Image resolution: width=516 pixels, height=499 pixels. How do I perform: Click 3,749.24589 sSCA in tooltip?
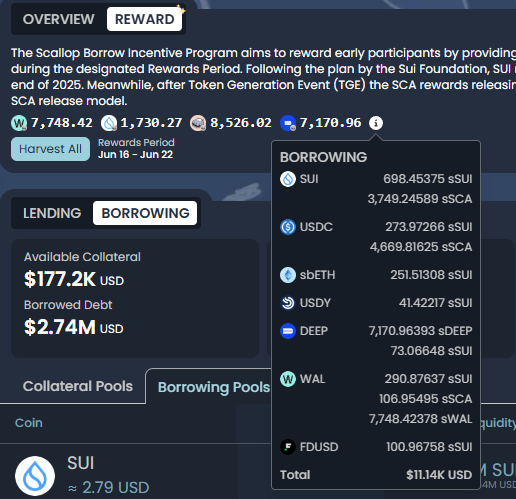pos(420,199)
